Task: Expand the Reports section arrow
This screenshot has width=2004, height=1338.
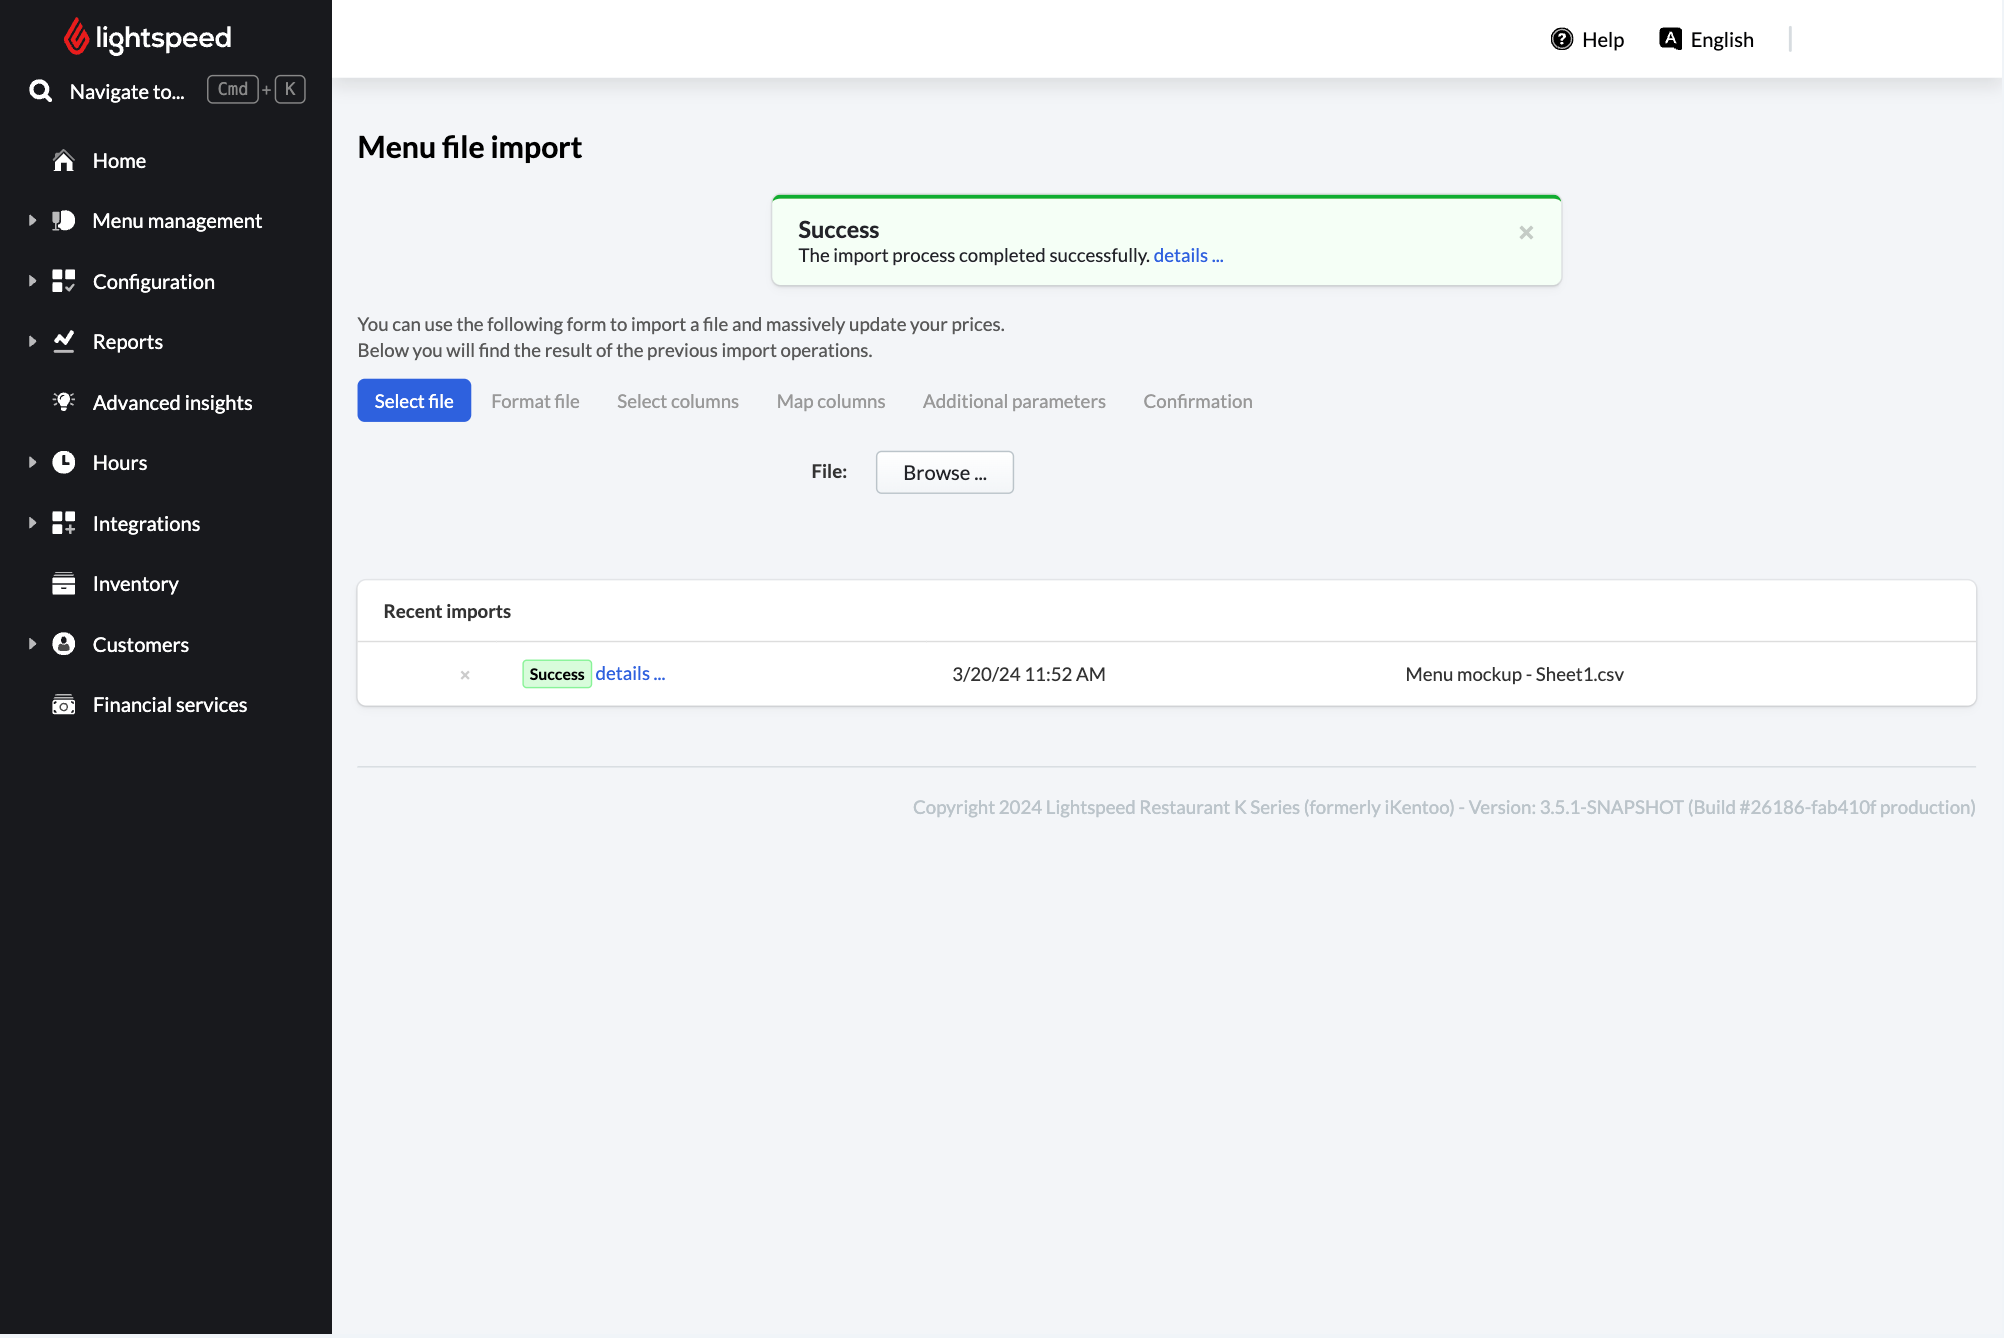Action: click(x=32, y=342)
